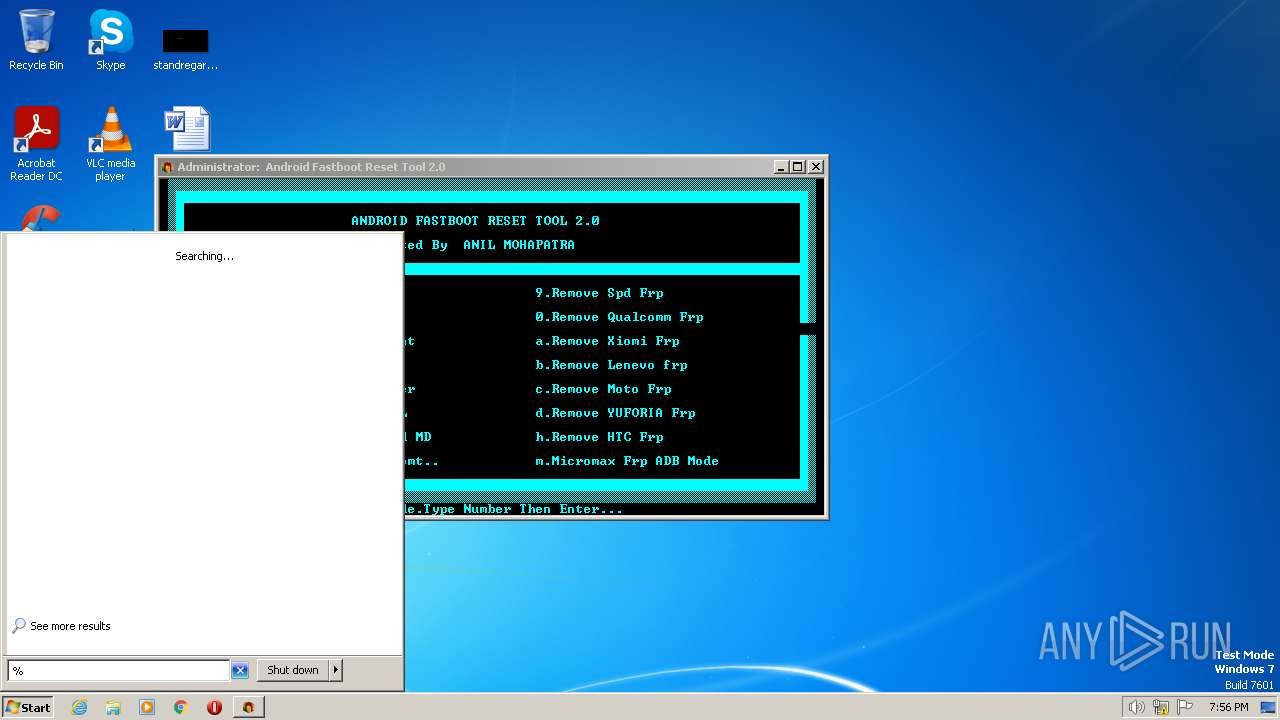This screenshot has height=720, width=1280.
Task: Launch Windows Media Player taskbar icon
Action: coord(147,707)
